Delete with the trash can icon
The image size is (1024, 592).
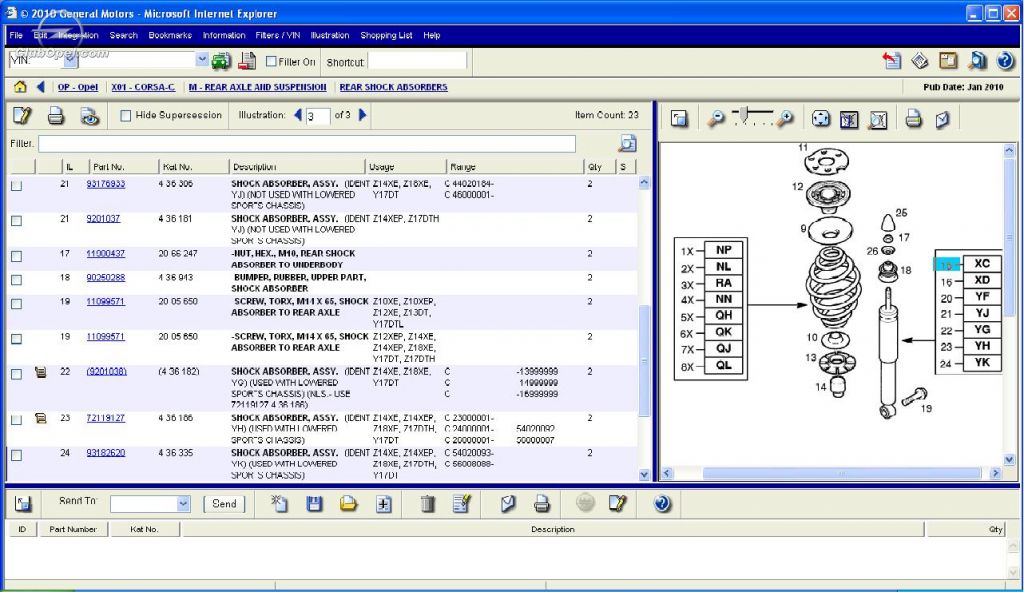(428, 503)
